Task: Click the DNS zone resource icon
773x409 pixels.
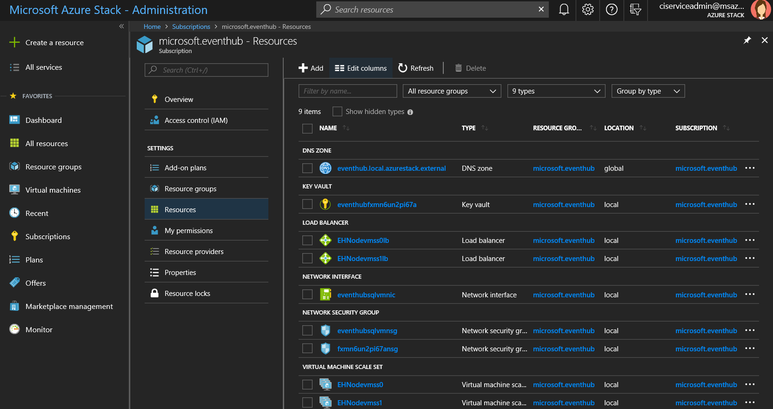Action: point(325,168)
